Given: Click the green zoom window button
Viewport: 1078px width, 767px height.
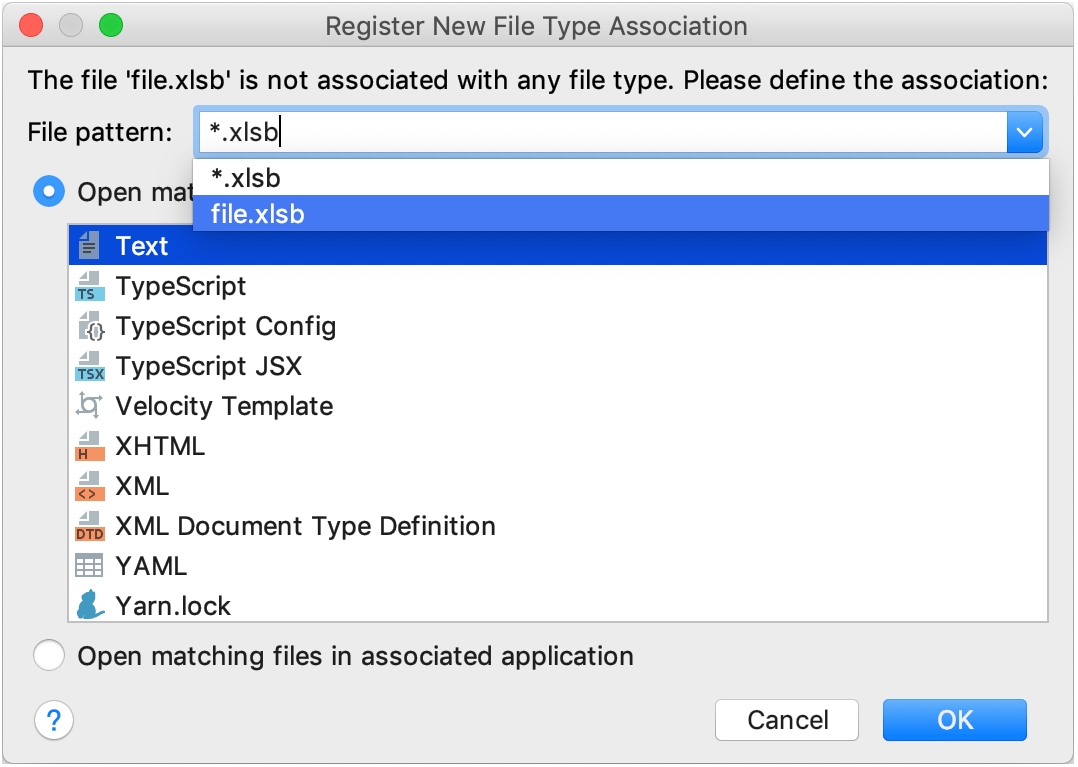Looking at the screenshot, I should coord(111,26).
